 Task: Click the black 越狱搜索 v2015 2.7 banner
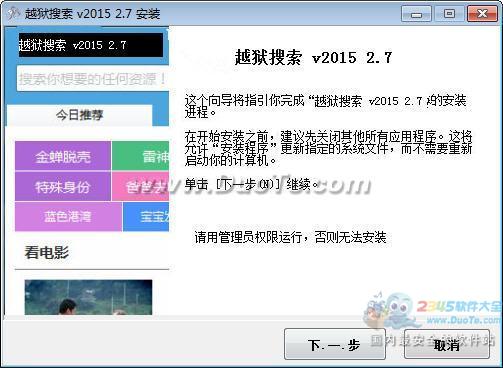coord(91,45)
